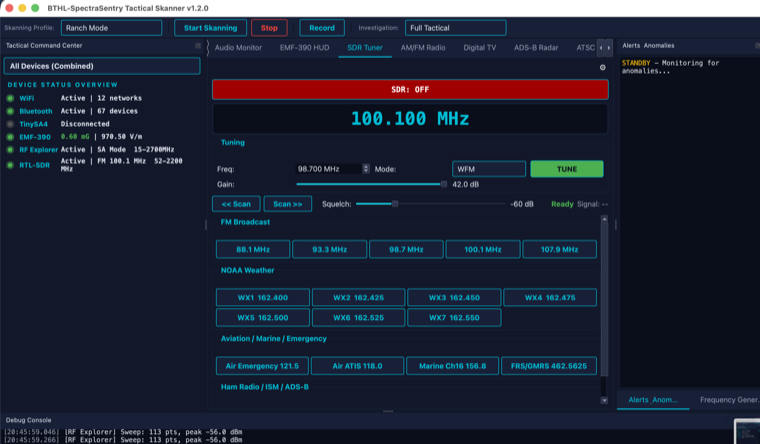Select NOAA WX6 162.525 preset
The width and height of the screenshot is (760, 444).
point(358,317)
